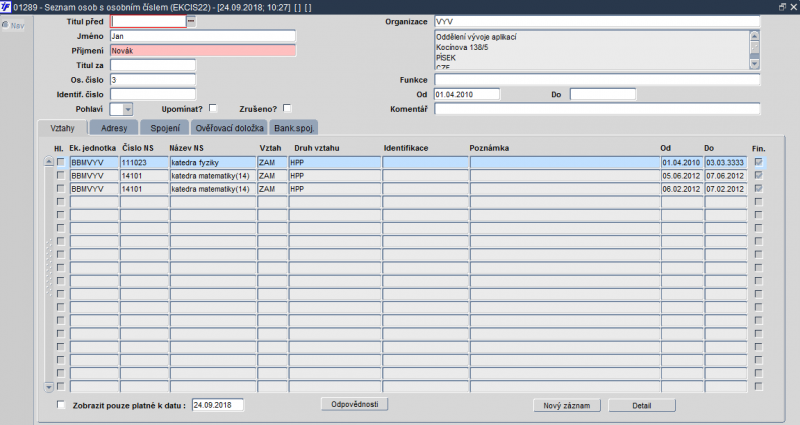800x425 pixels.
Task: Open the Bank.spoj. tab
Action: point(294,128)
